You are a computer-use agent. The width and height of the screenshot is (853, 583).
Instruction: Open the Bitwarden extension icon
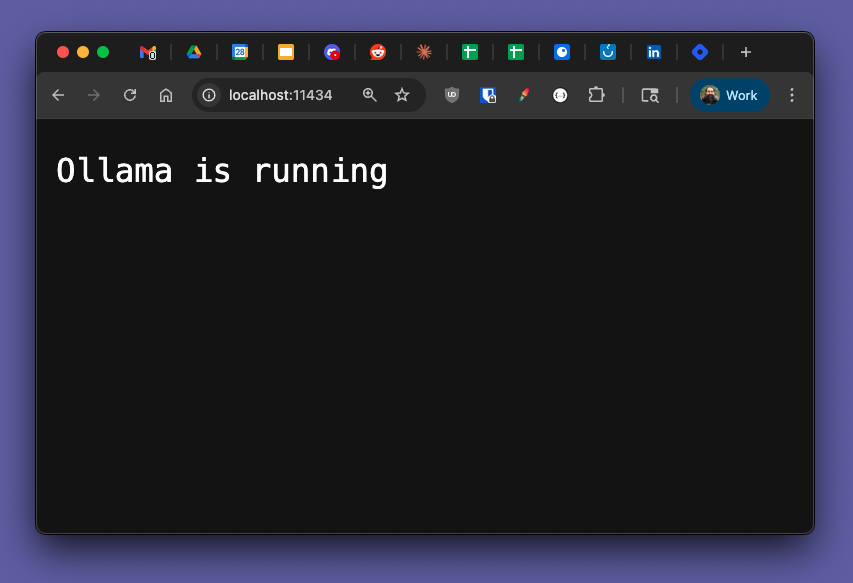point(488,95)
